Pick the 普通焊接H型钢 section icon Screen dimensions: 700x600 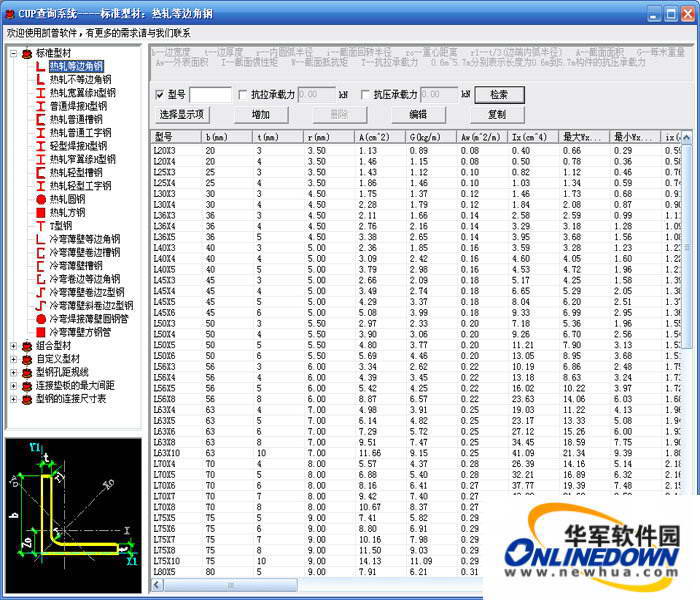[41, 106]
